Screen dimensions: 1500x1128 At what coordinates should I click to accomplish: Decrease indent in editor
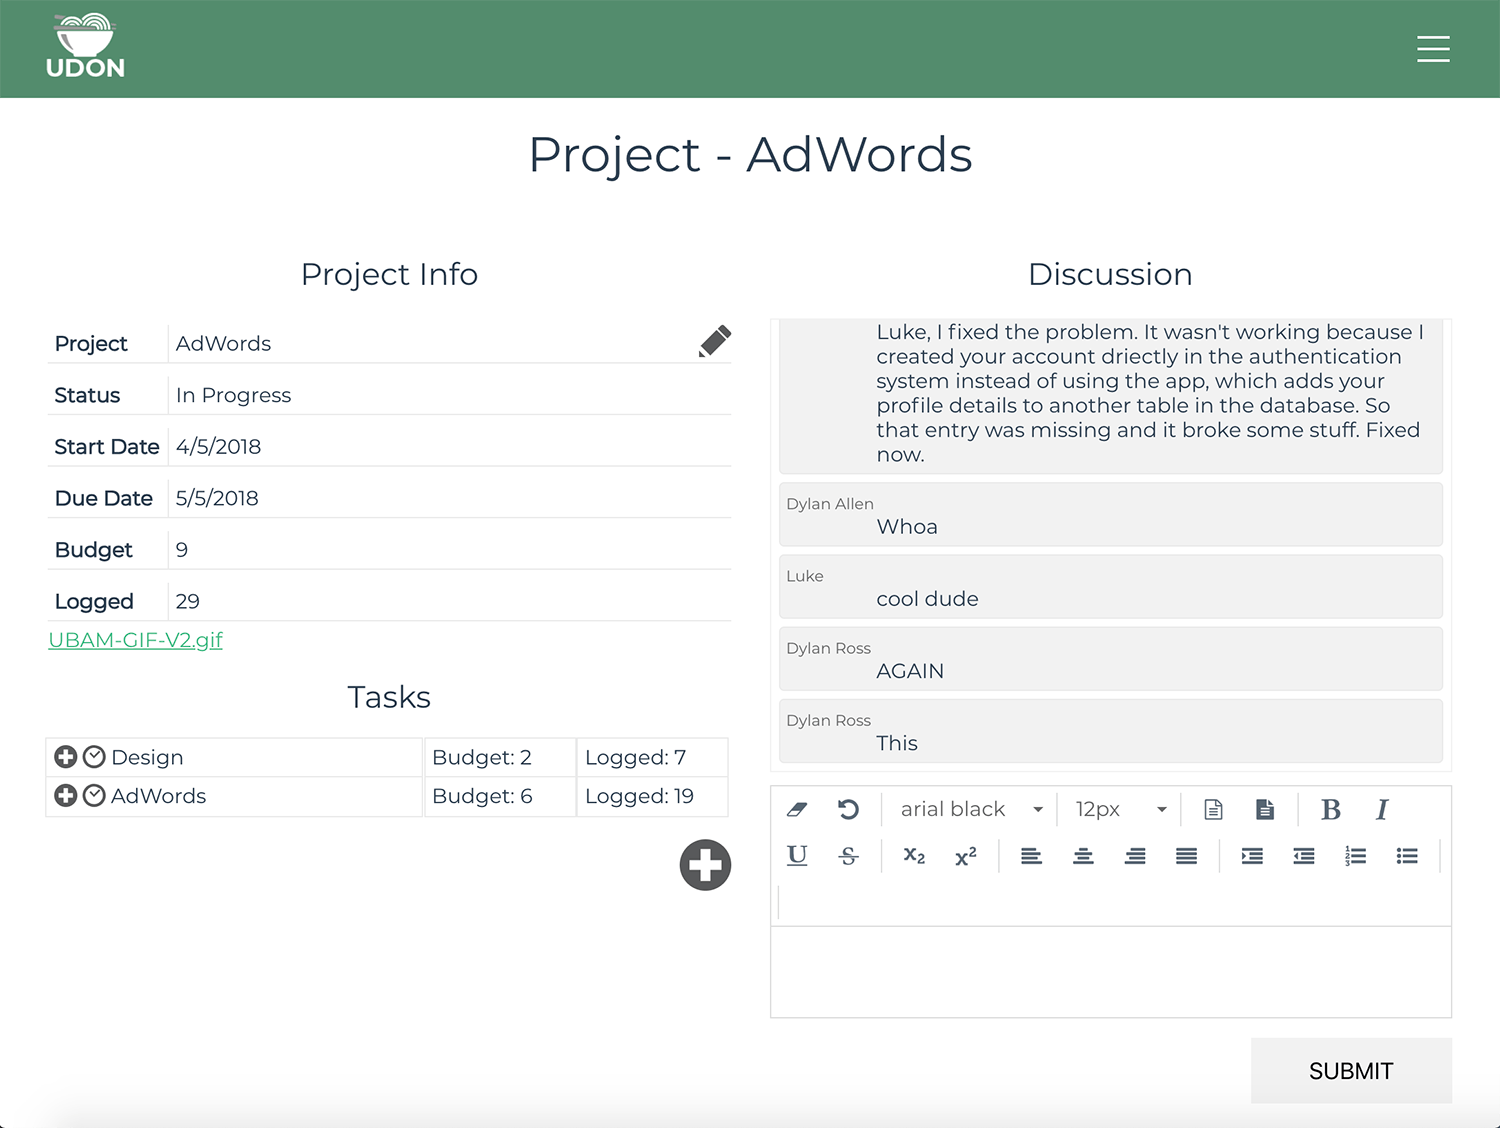click(1304, 856)
